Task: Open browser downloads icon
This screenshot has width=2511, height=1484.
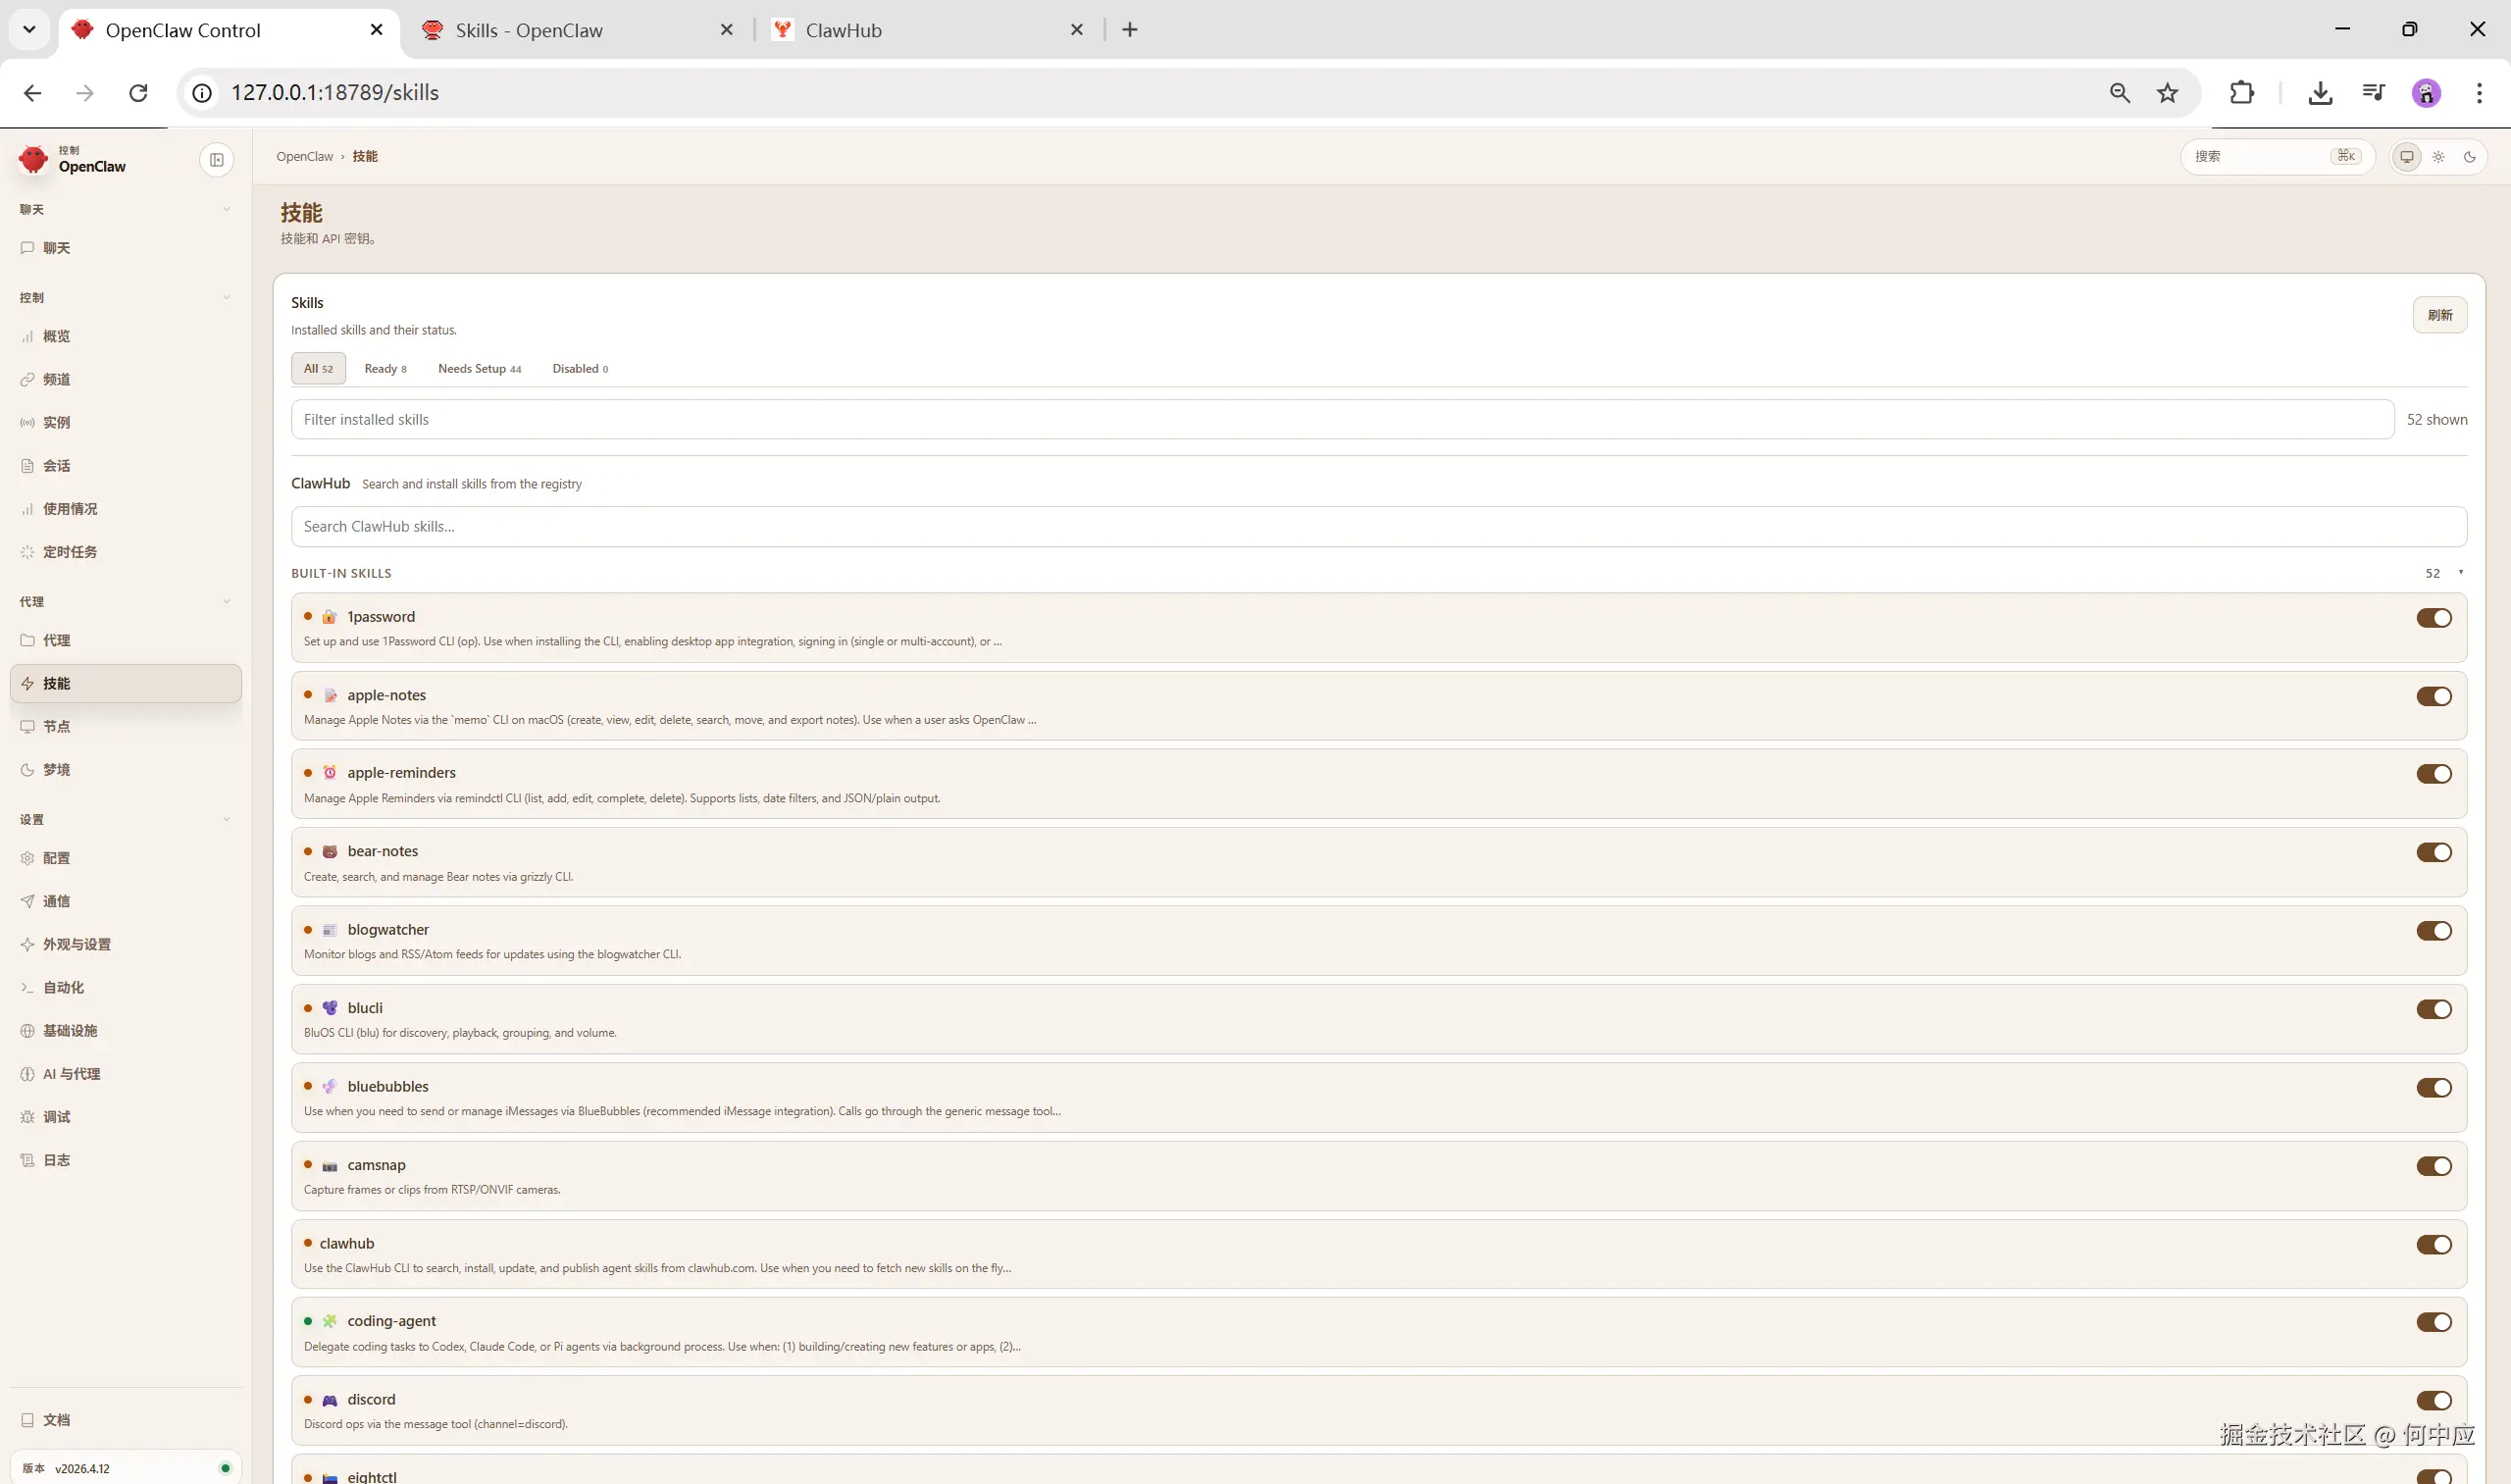Action: 2320,93
